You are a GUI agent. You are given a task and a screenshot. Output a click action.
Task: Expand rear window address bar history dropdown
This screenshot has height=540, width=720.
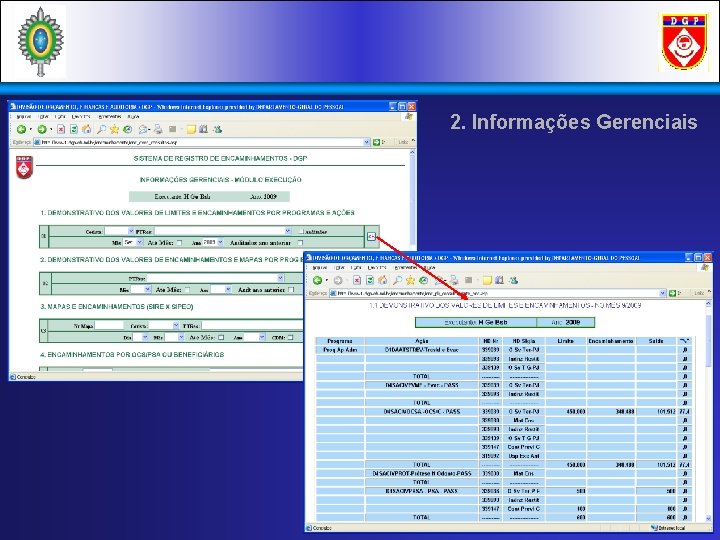(x=366, y=142)
